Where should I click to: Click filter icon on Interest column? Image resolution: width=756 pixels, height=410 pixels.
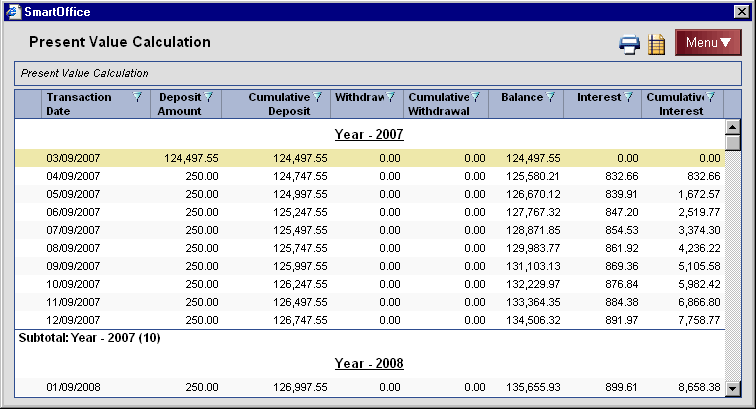point(629,97)
